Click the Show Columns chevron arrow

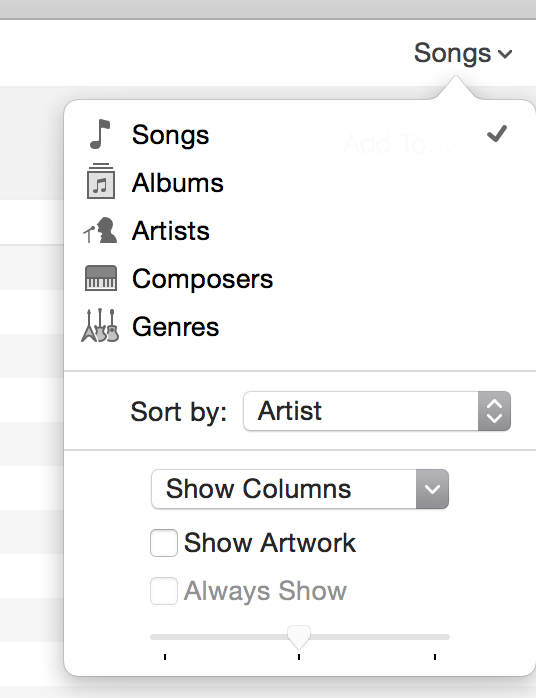432,489
